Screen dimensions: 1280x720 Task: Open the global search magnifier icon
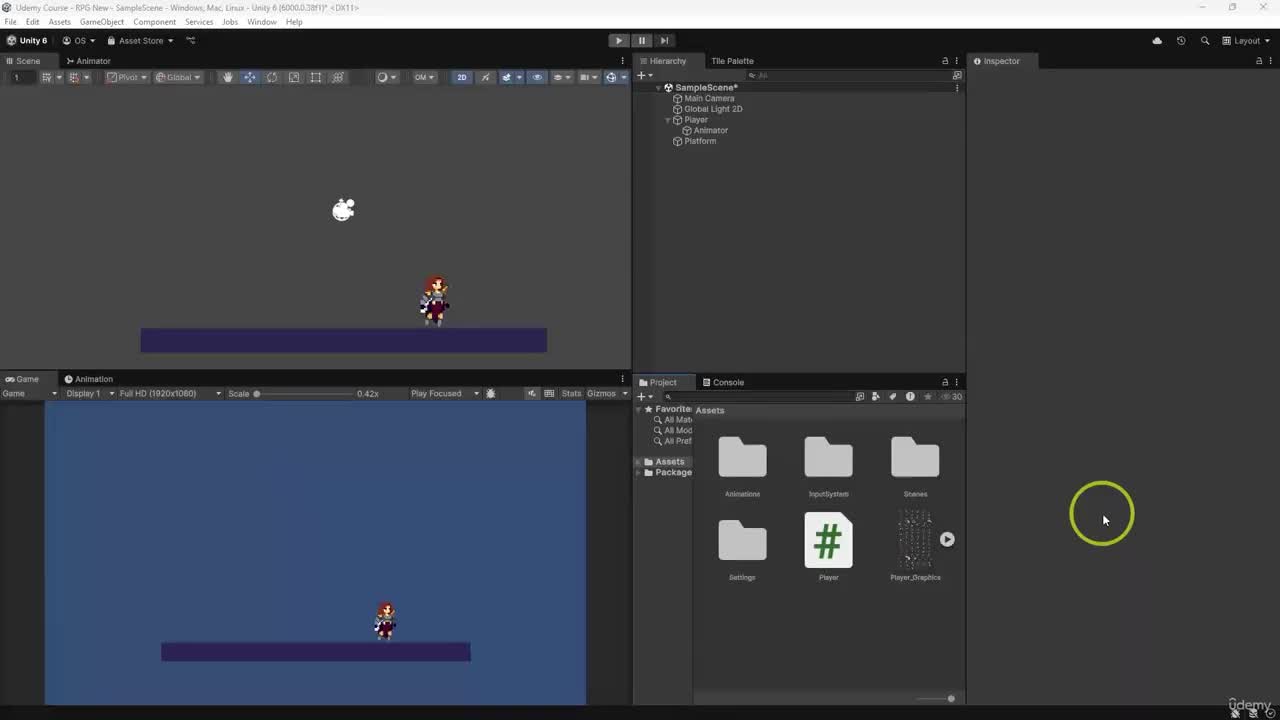tap(1204, 41)
